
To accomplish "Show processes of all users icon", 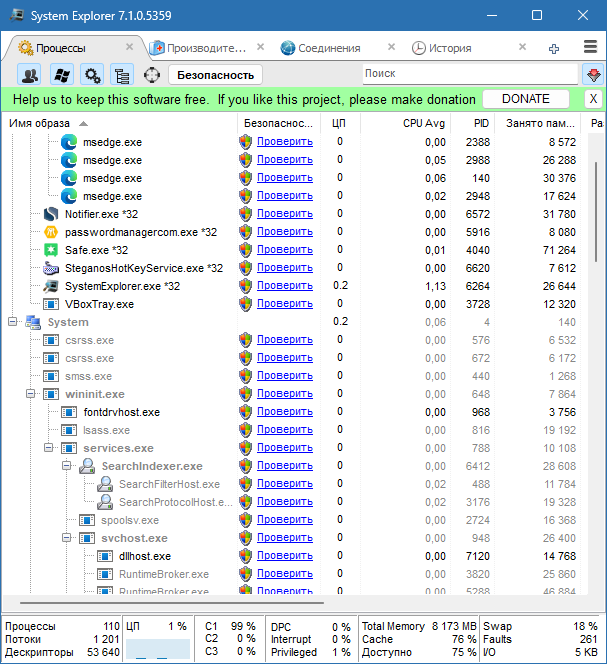I will coord(29,75).
